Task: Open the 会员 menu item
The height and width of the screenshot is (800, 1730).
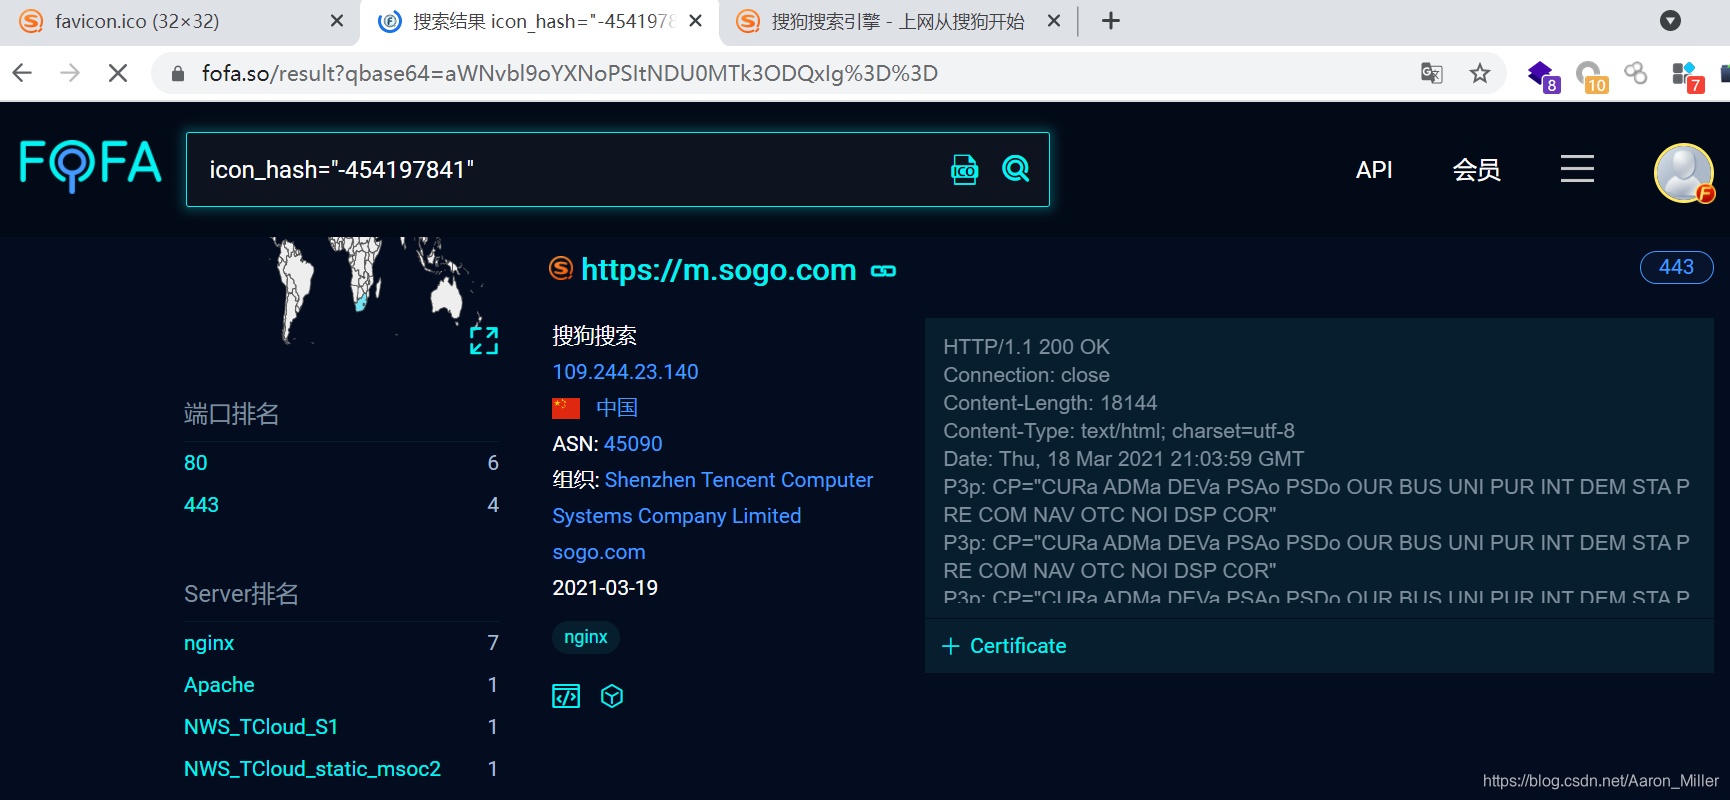Action: tap(1476, 170)
